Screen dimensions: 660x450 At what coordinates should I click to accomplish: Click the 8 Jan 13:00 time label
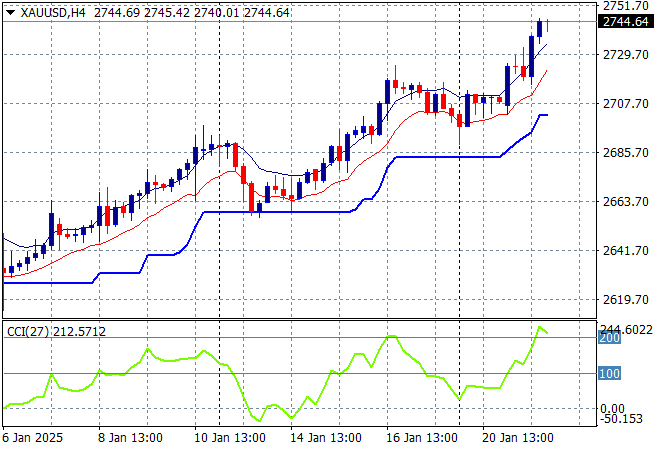tap(130, 438)
